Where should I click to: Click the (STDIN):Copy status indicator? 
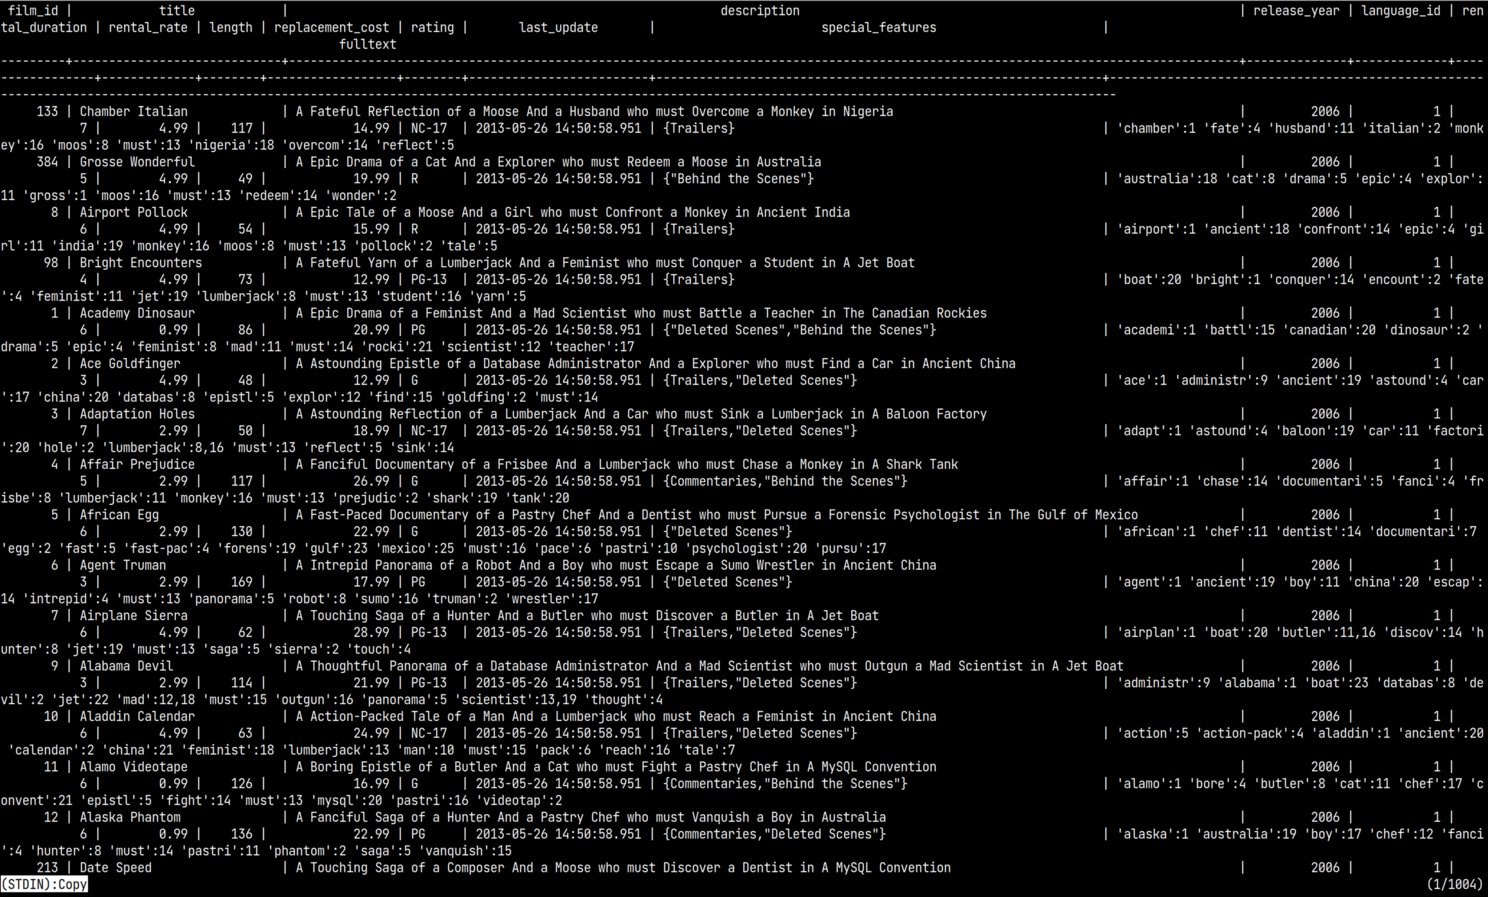coord(44,885)
